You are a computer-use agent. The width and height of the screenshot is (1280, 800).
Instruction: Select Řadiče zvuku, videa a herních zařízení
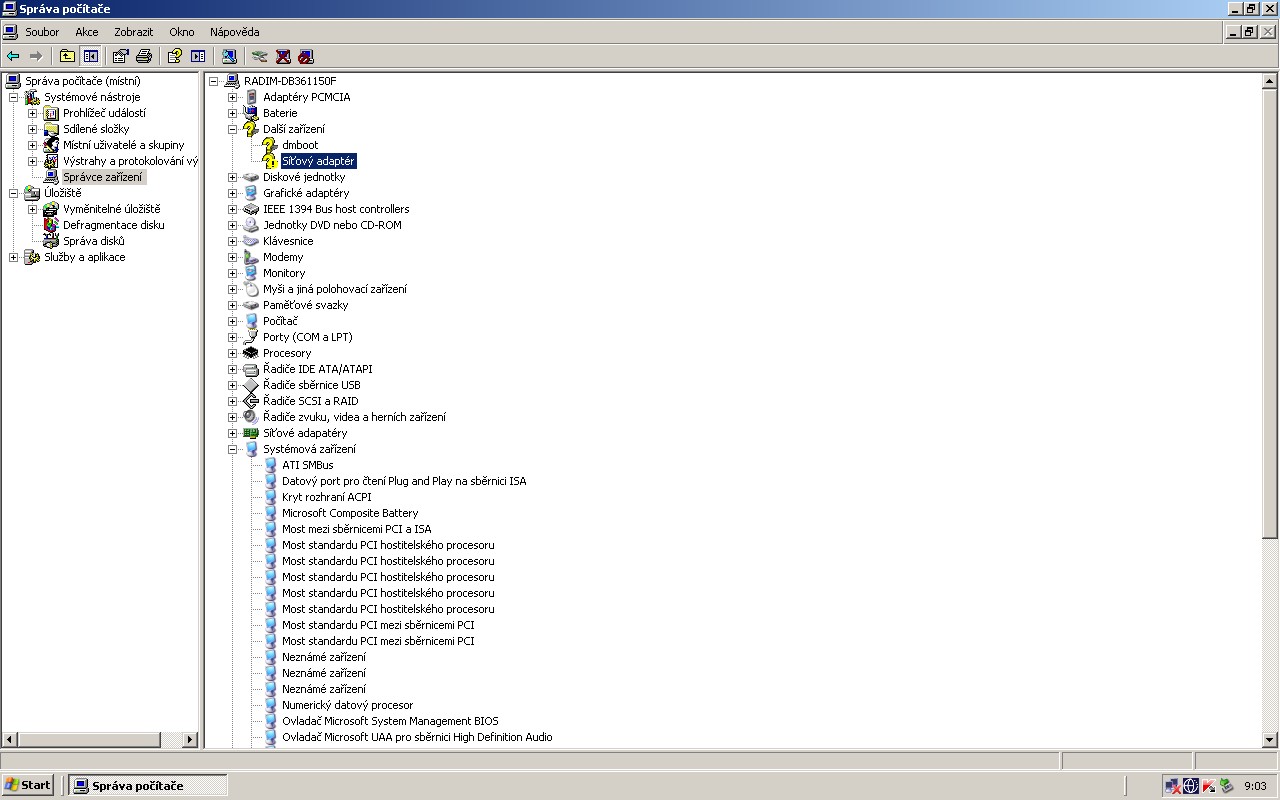coord(354,417)
